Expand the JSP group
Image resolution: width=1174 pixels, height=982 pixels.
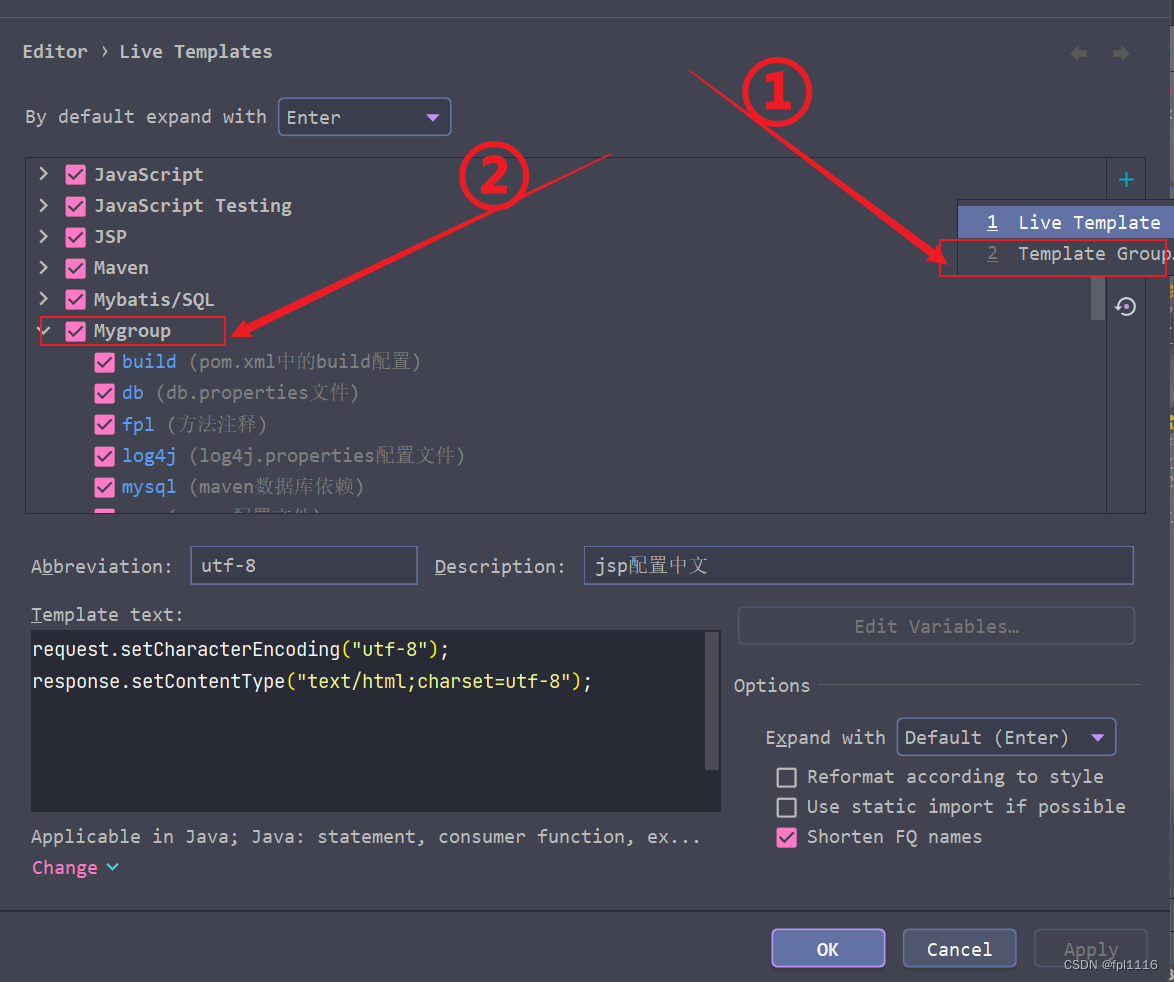click(x=43, y=237)
